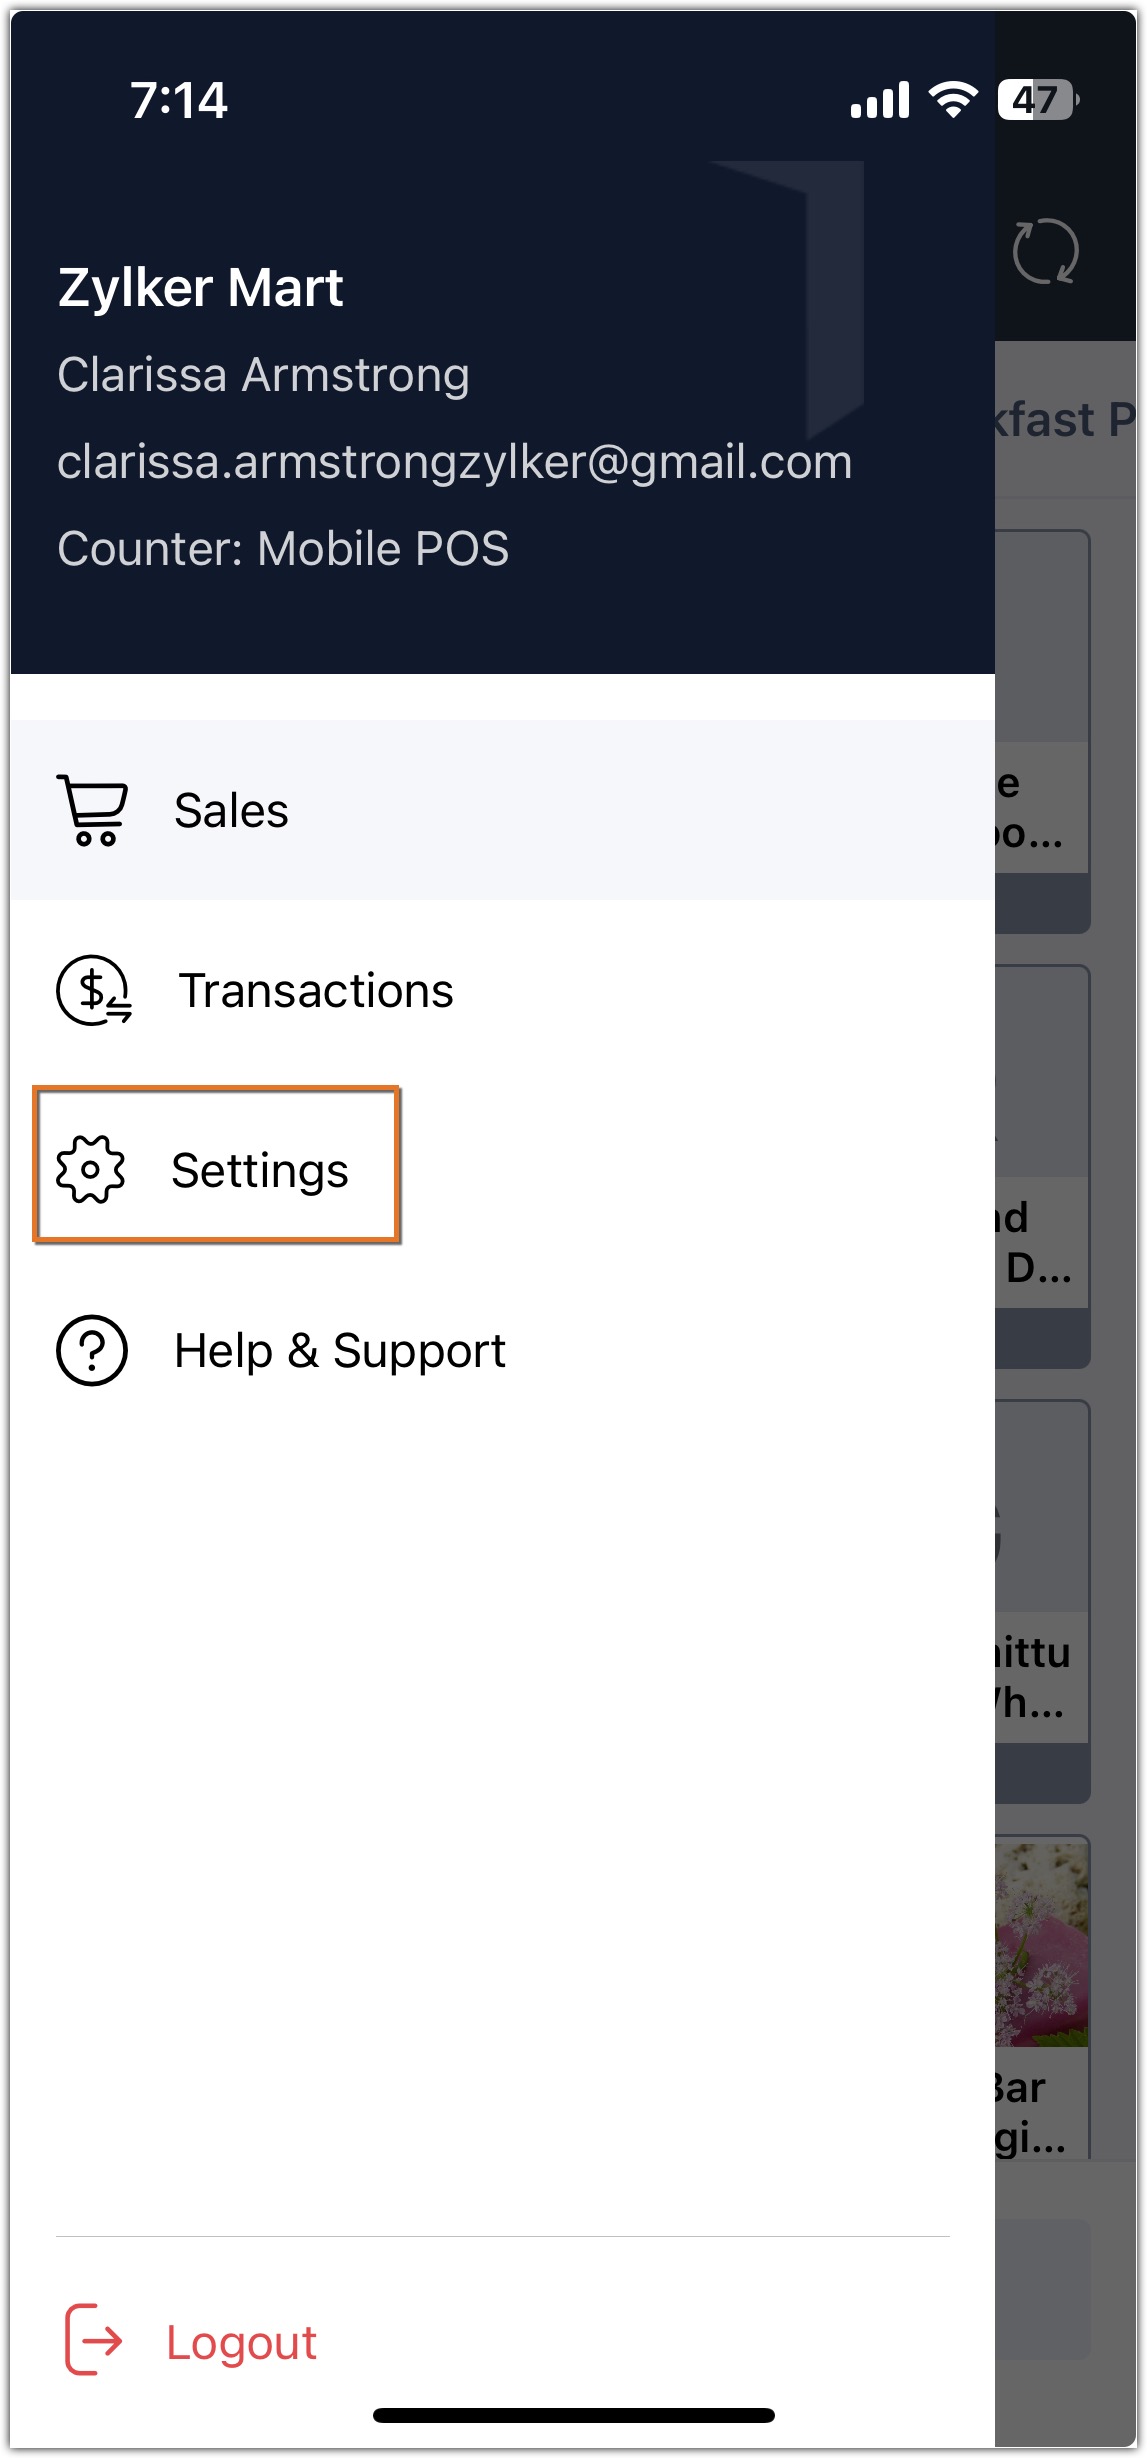Tap the sync refresh icon
The image size is (1147, 2458).
pos(1045,251)
